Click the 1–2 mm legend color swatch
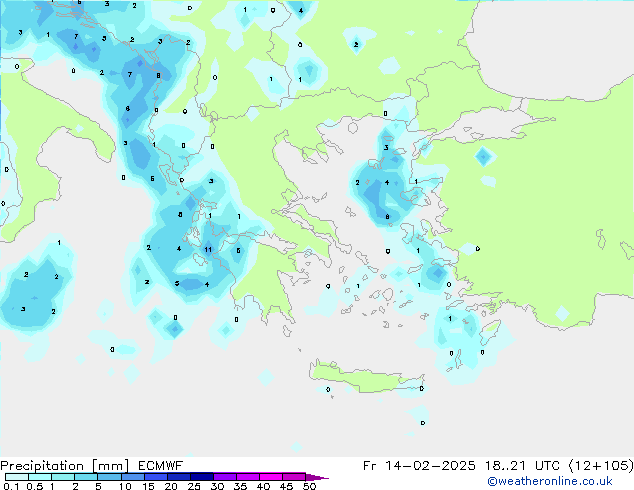The width and height of the screenshot is (634, 490). click(63, 477)
